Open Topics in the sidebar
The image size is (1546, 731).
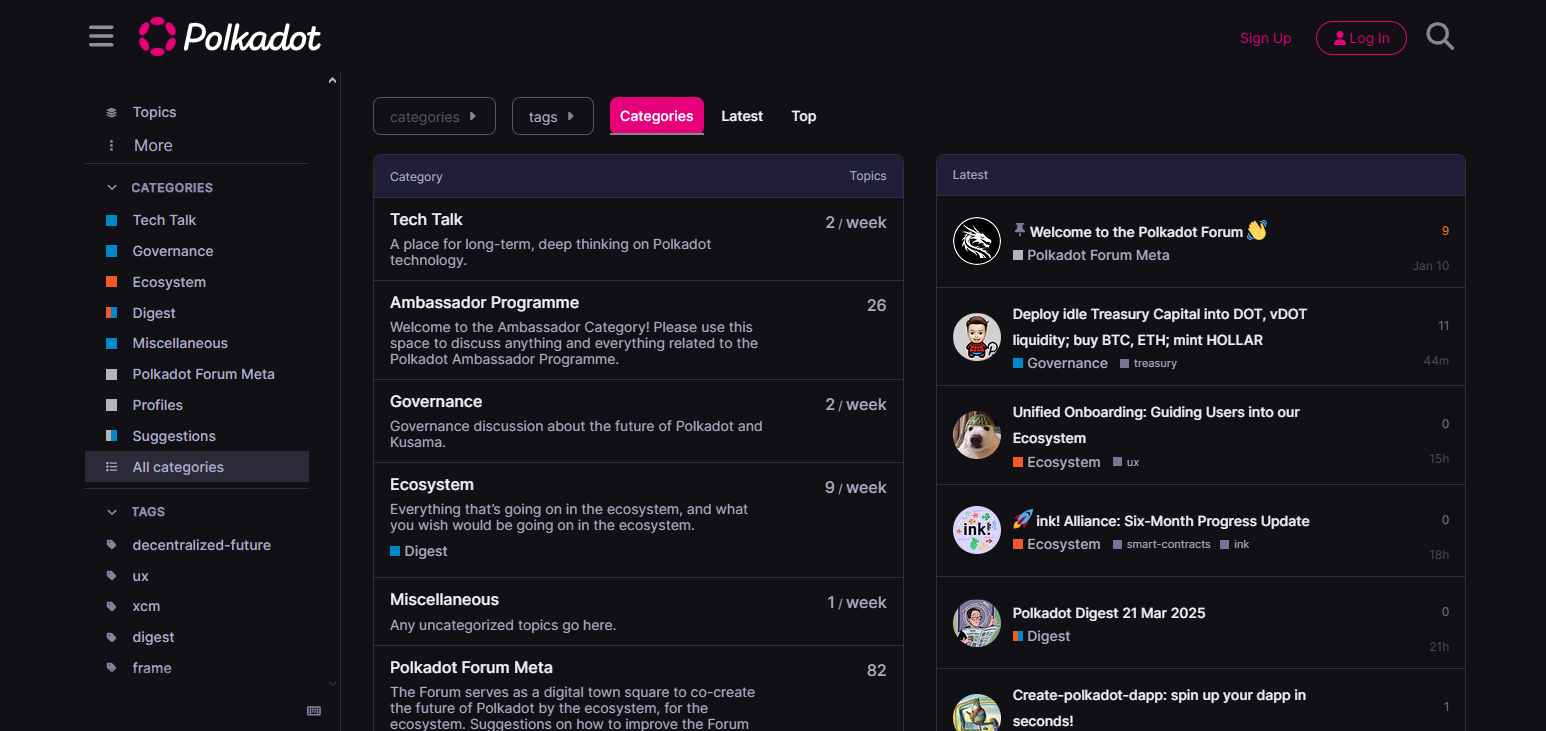click(197, 112)
